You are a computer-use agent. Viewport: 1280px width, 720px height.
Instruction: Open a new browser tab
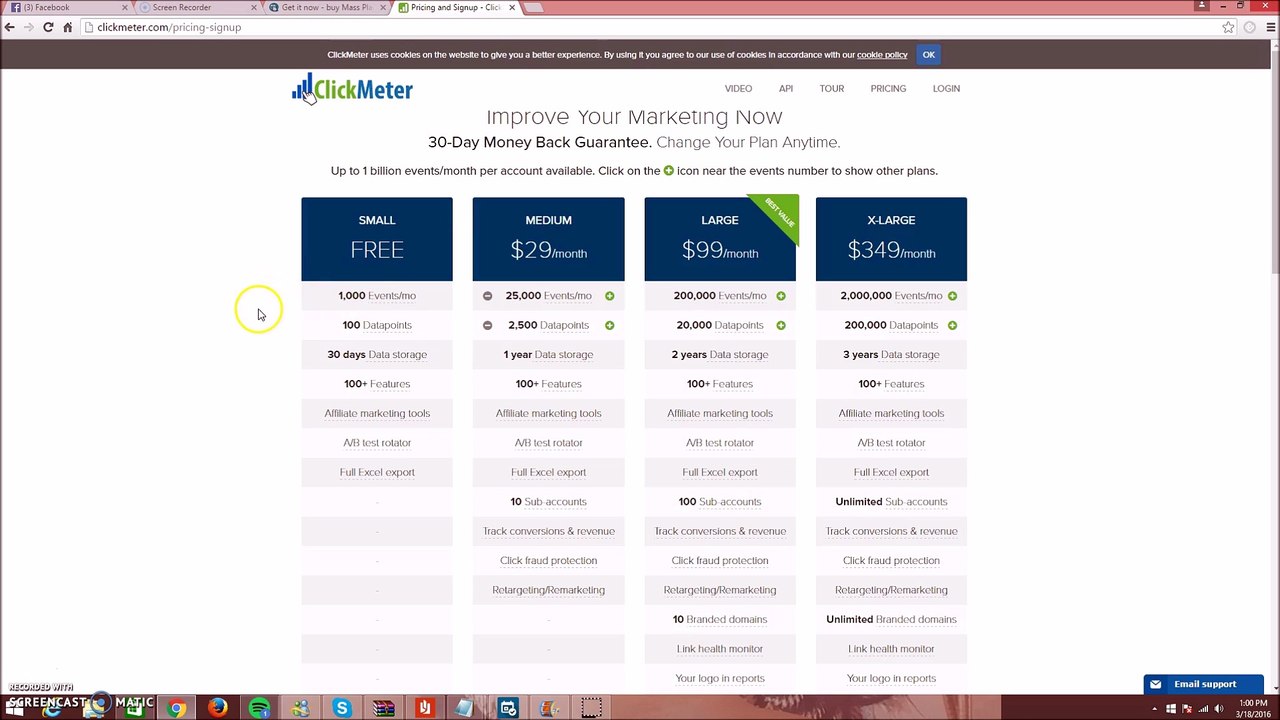pos(534,7)
